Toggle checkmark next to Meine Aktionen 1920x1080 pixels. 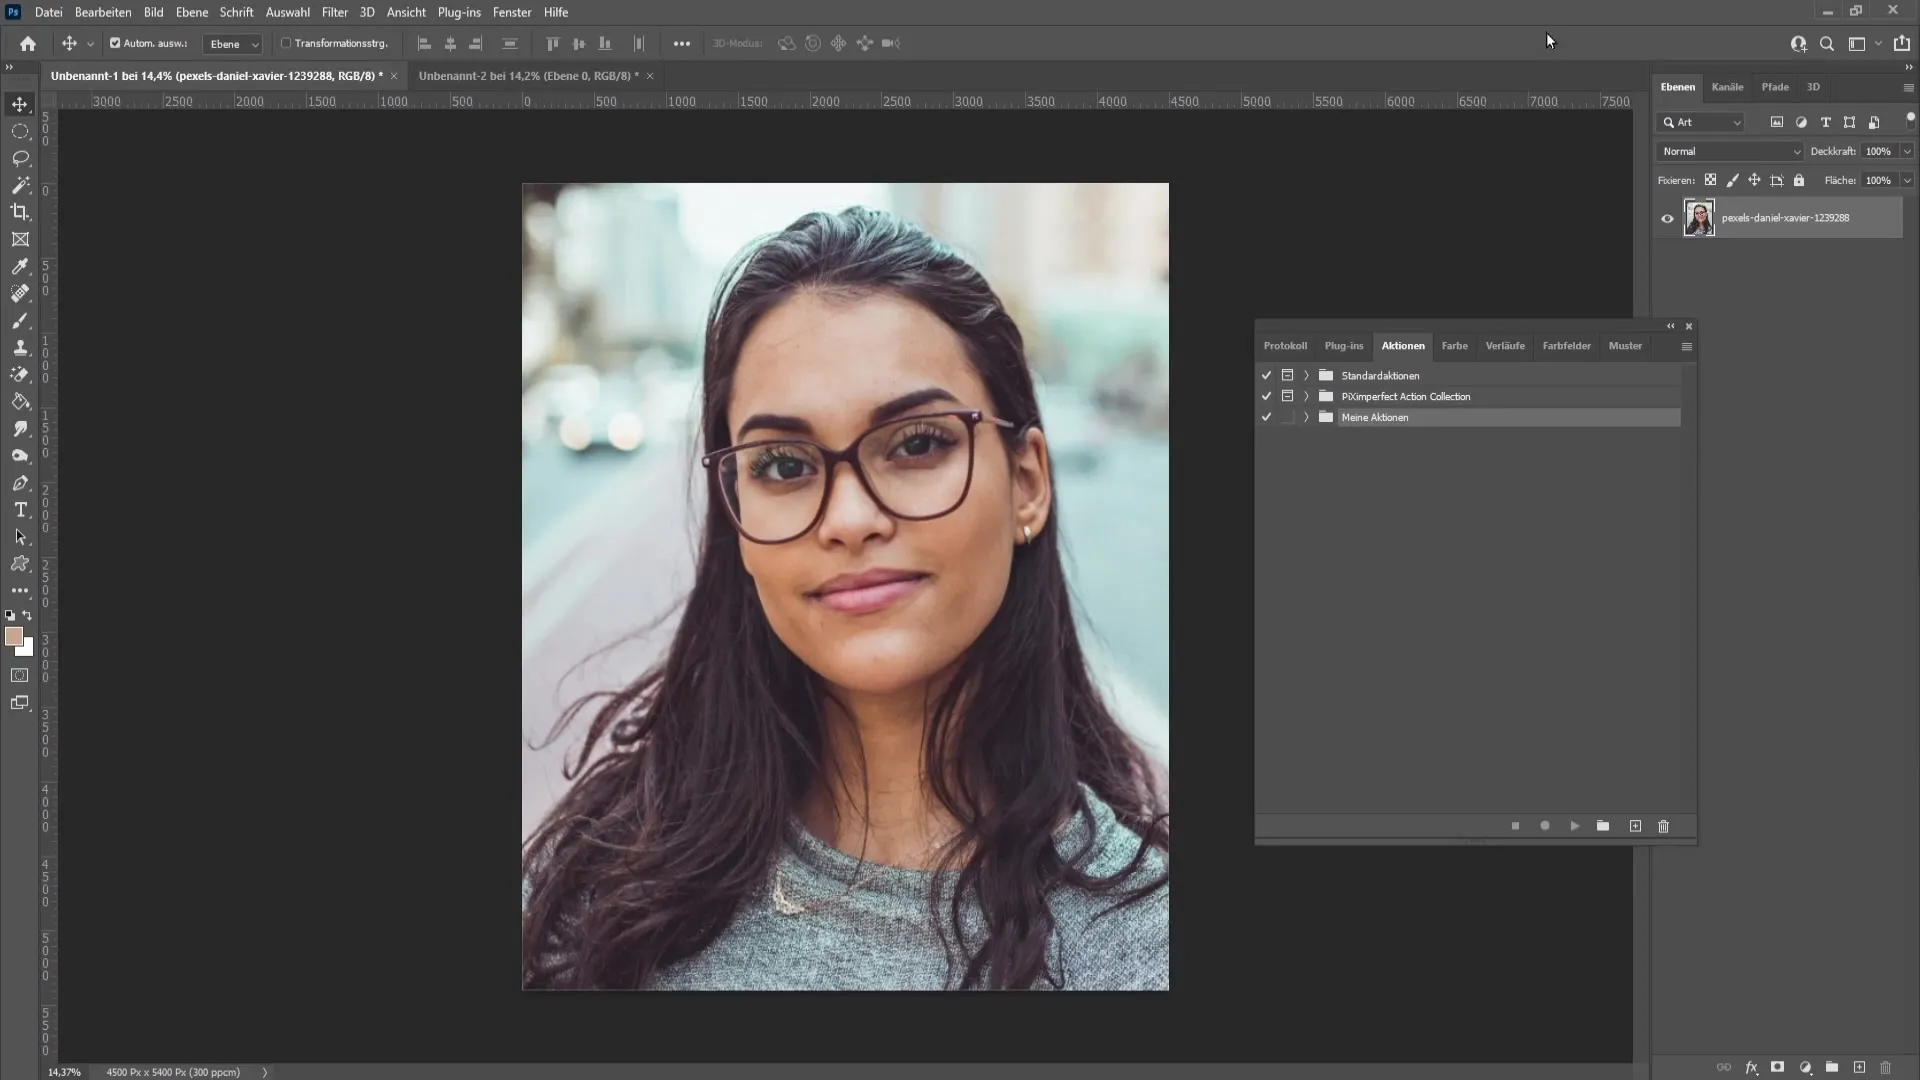coord(1266,417)
